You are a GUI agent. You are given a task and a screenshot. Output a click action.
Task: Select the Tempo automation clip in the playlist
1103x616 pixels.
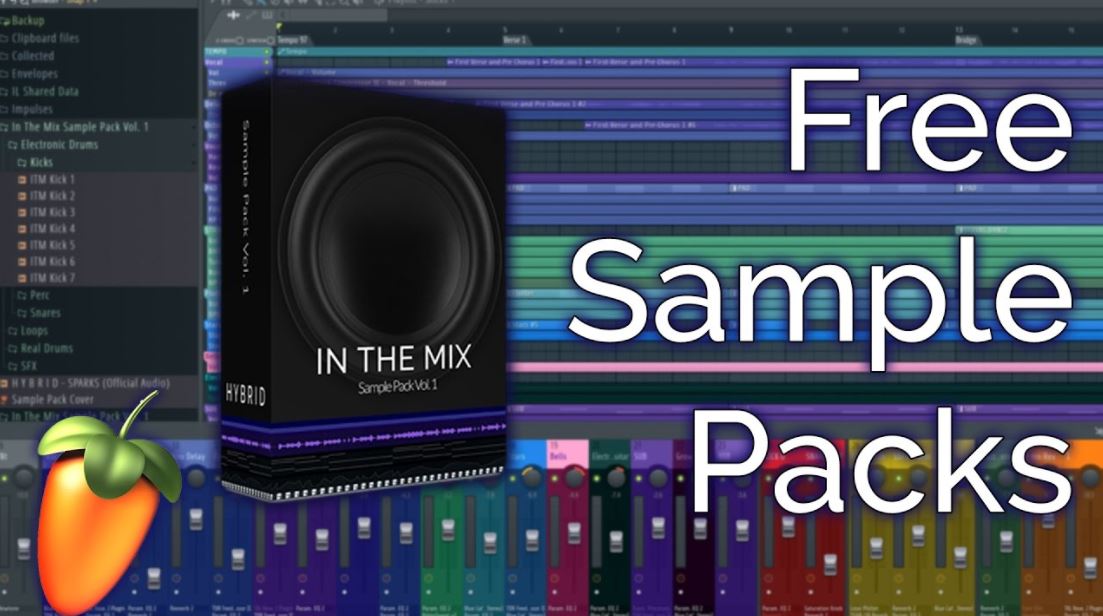[x=690, y=52]
